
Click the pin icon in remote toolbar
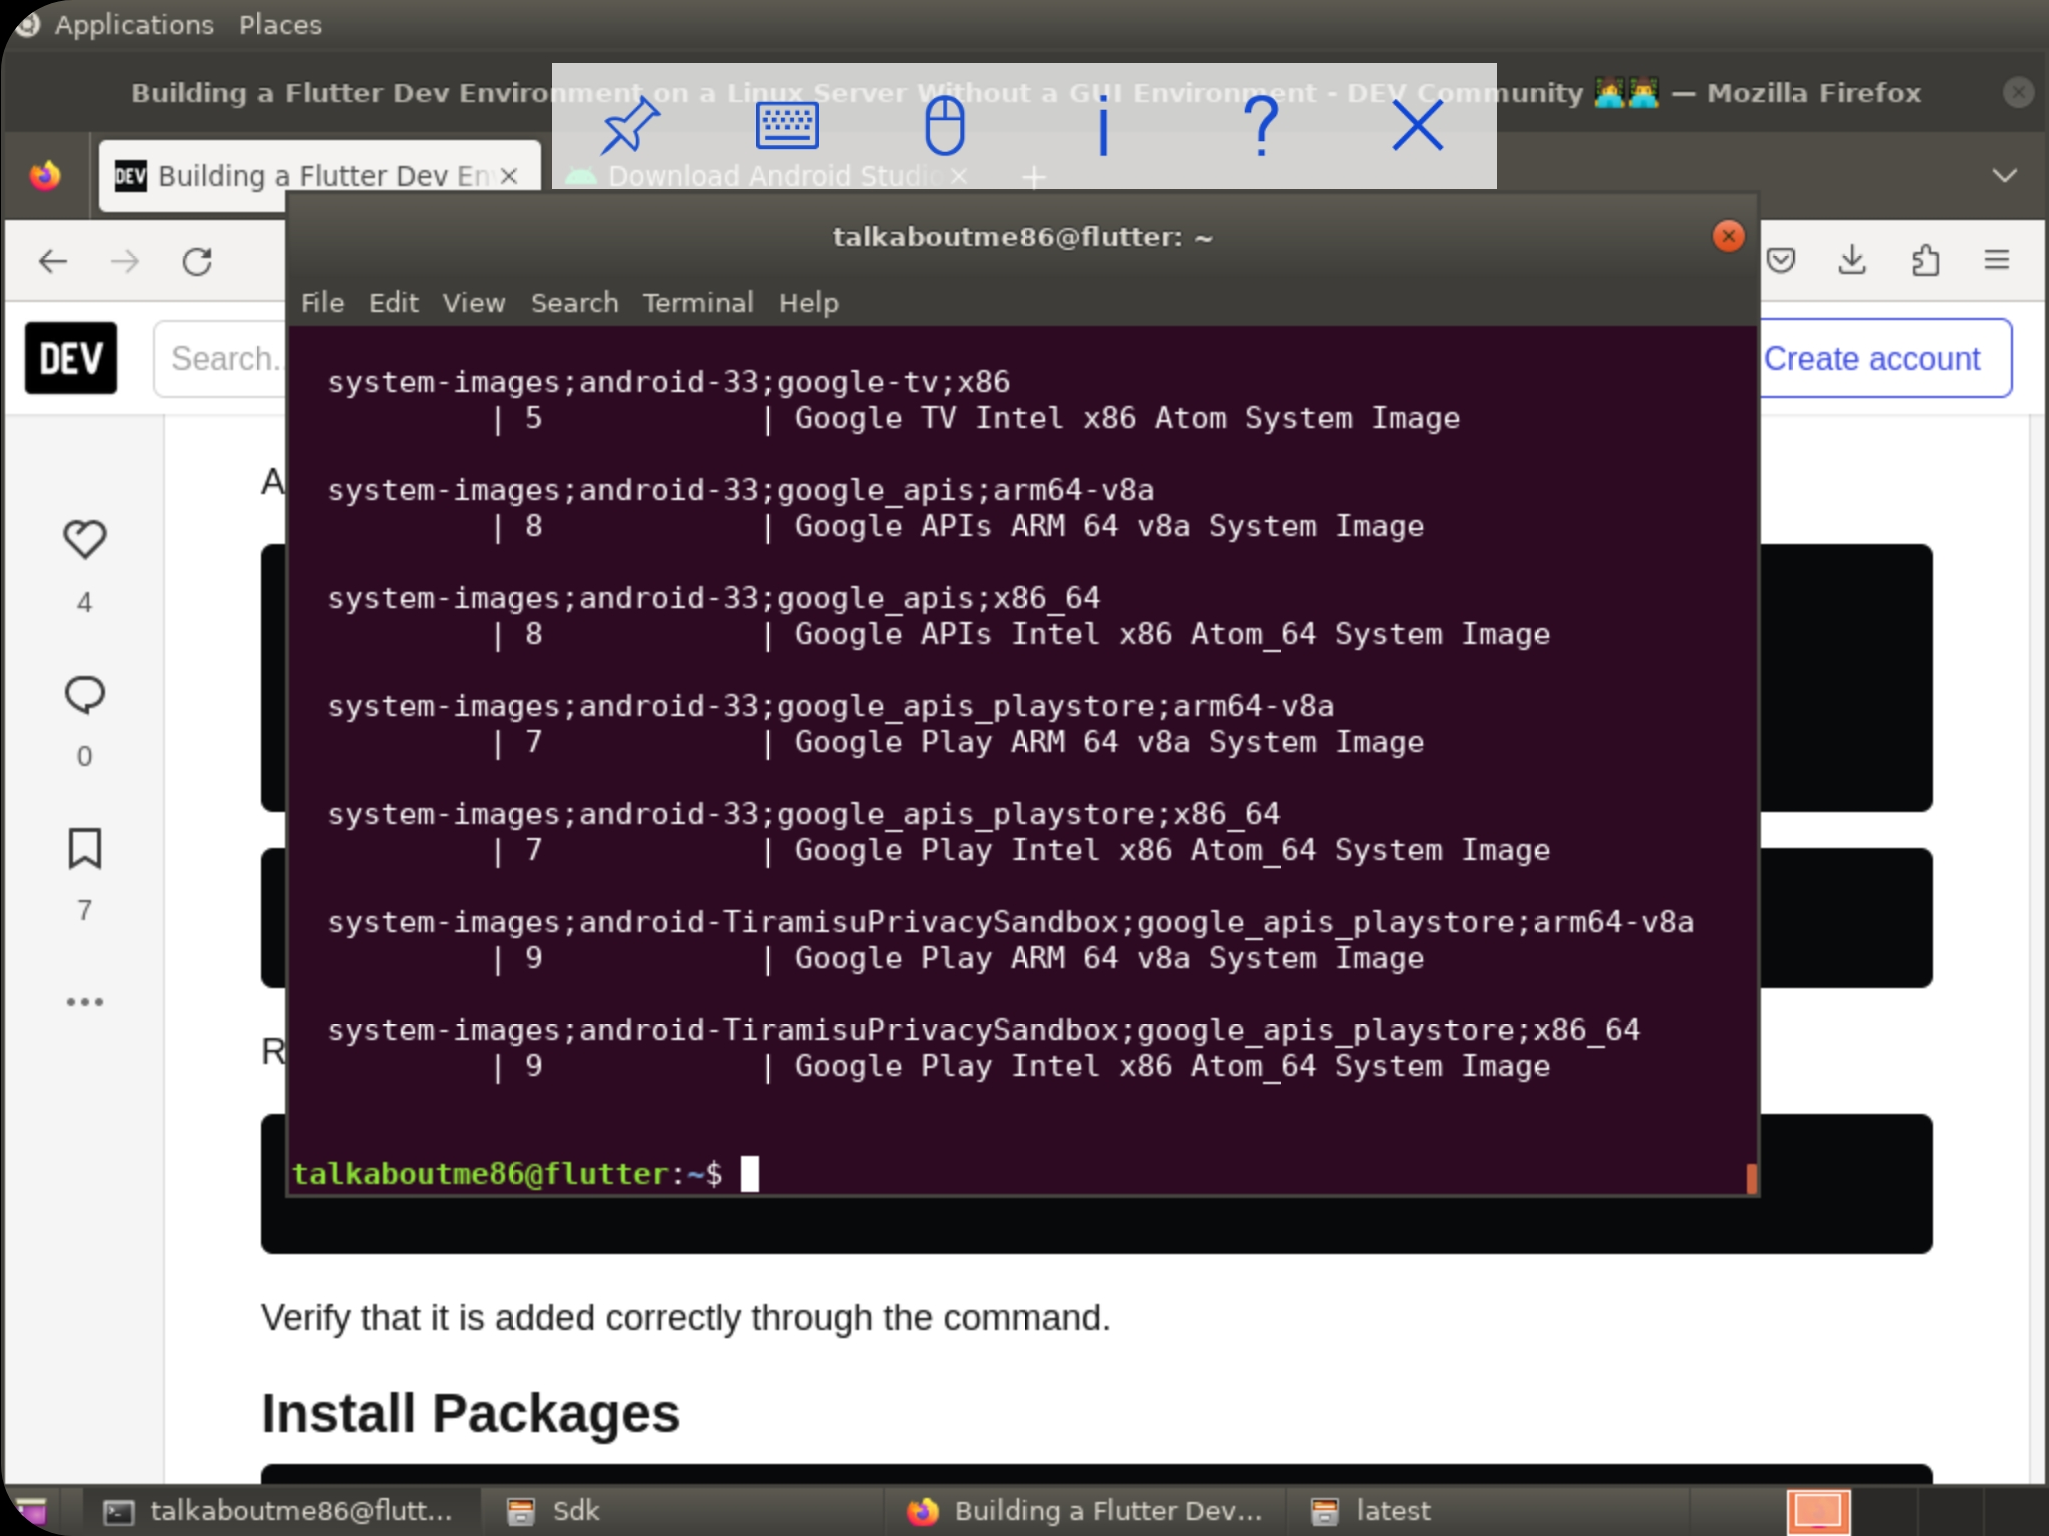(x=630, y=127)
